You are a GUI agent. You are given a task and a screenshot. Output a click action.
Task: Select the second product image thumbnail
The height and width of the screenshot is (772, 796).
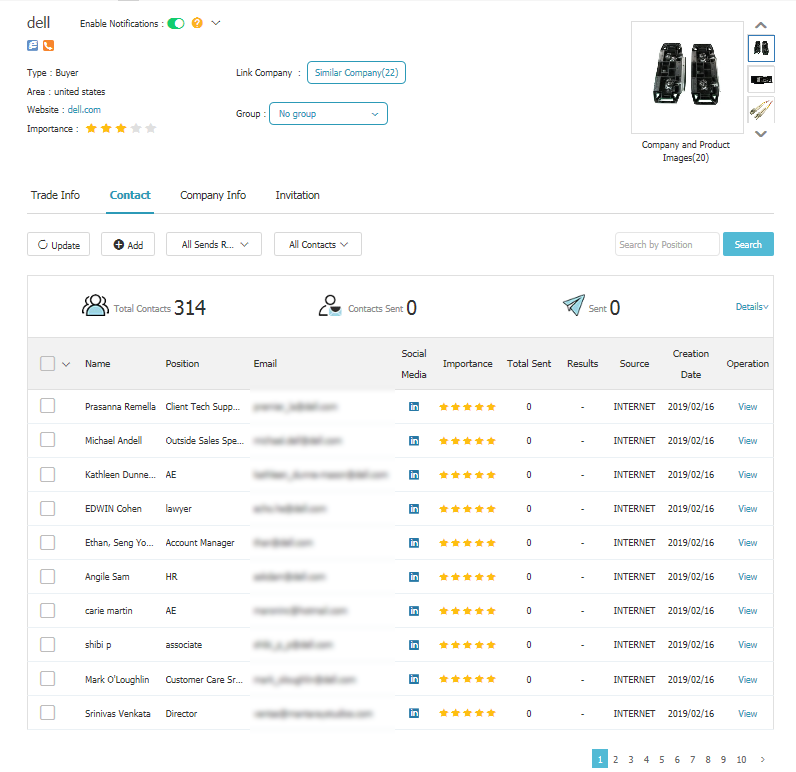pyautogui.click(x=761, y=80)
